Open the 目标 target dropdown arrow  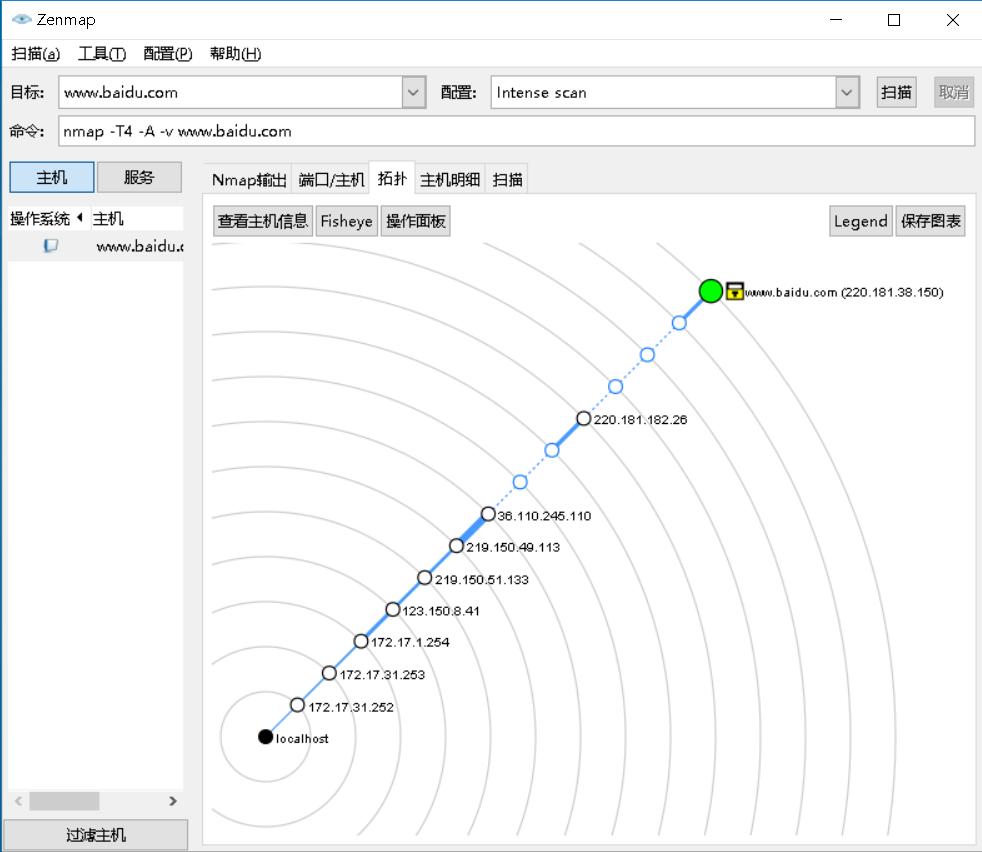click(x=413, y=92)
